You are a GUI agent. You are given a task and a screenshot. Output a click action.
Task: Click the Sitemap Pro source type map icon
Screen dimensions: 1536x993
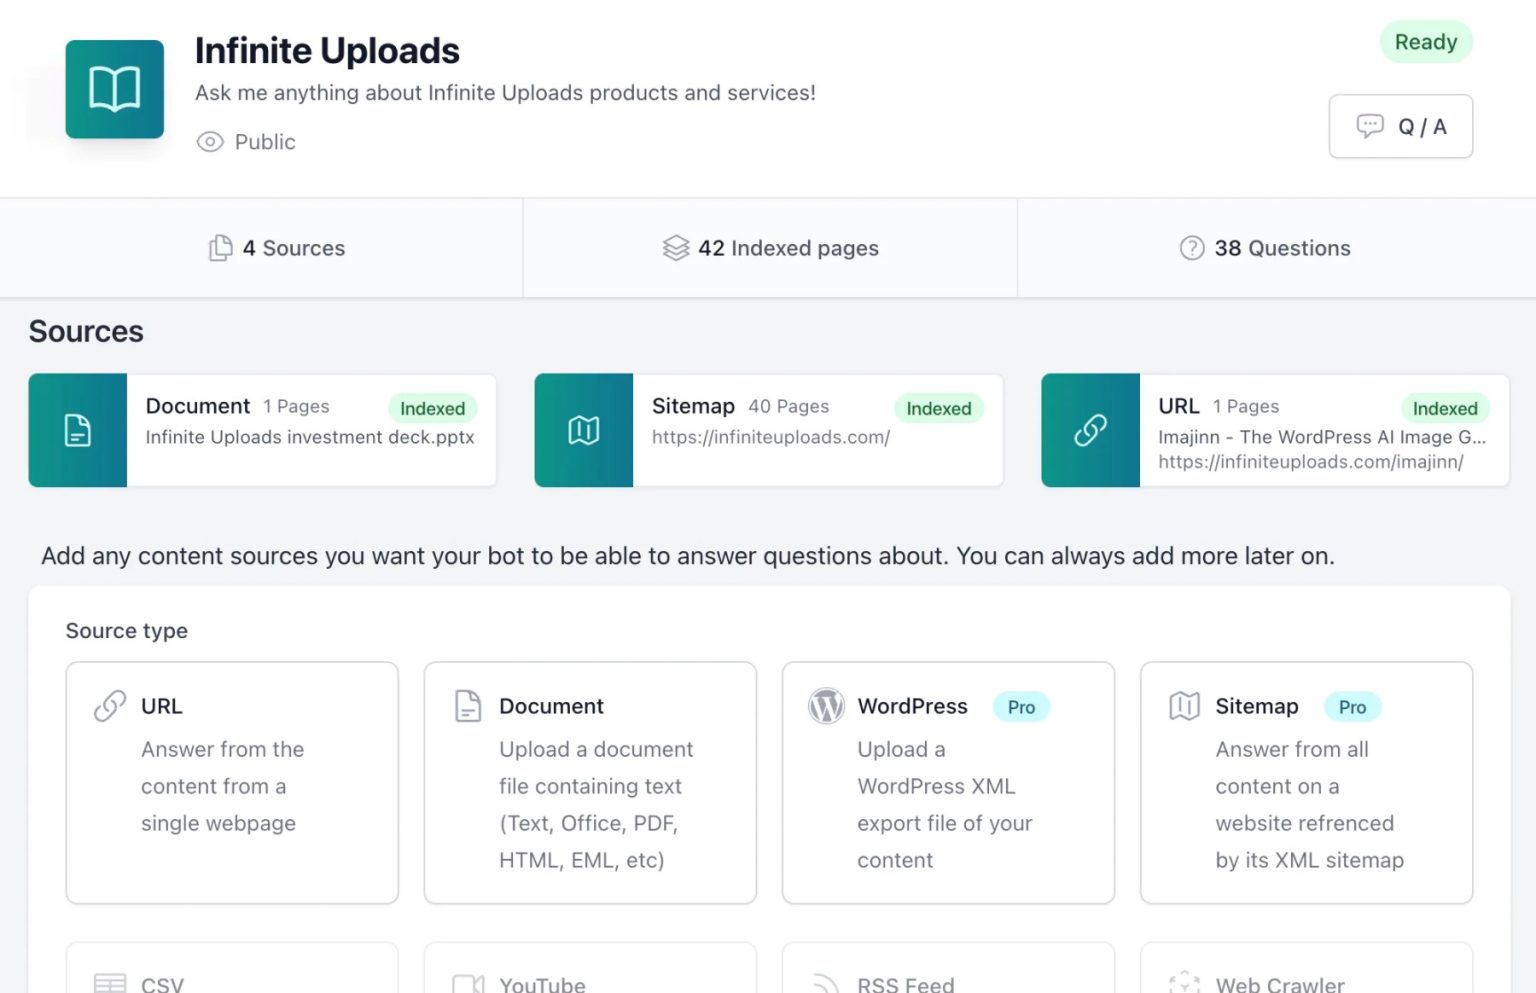pos(1184,706)
